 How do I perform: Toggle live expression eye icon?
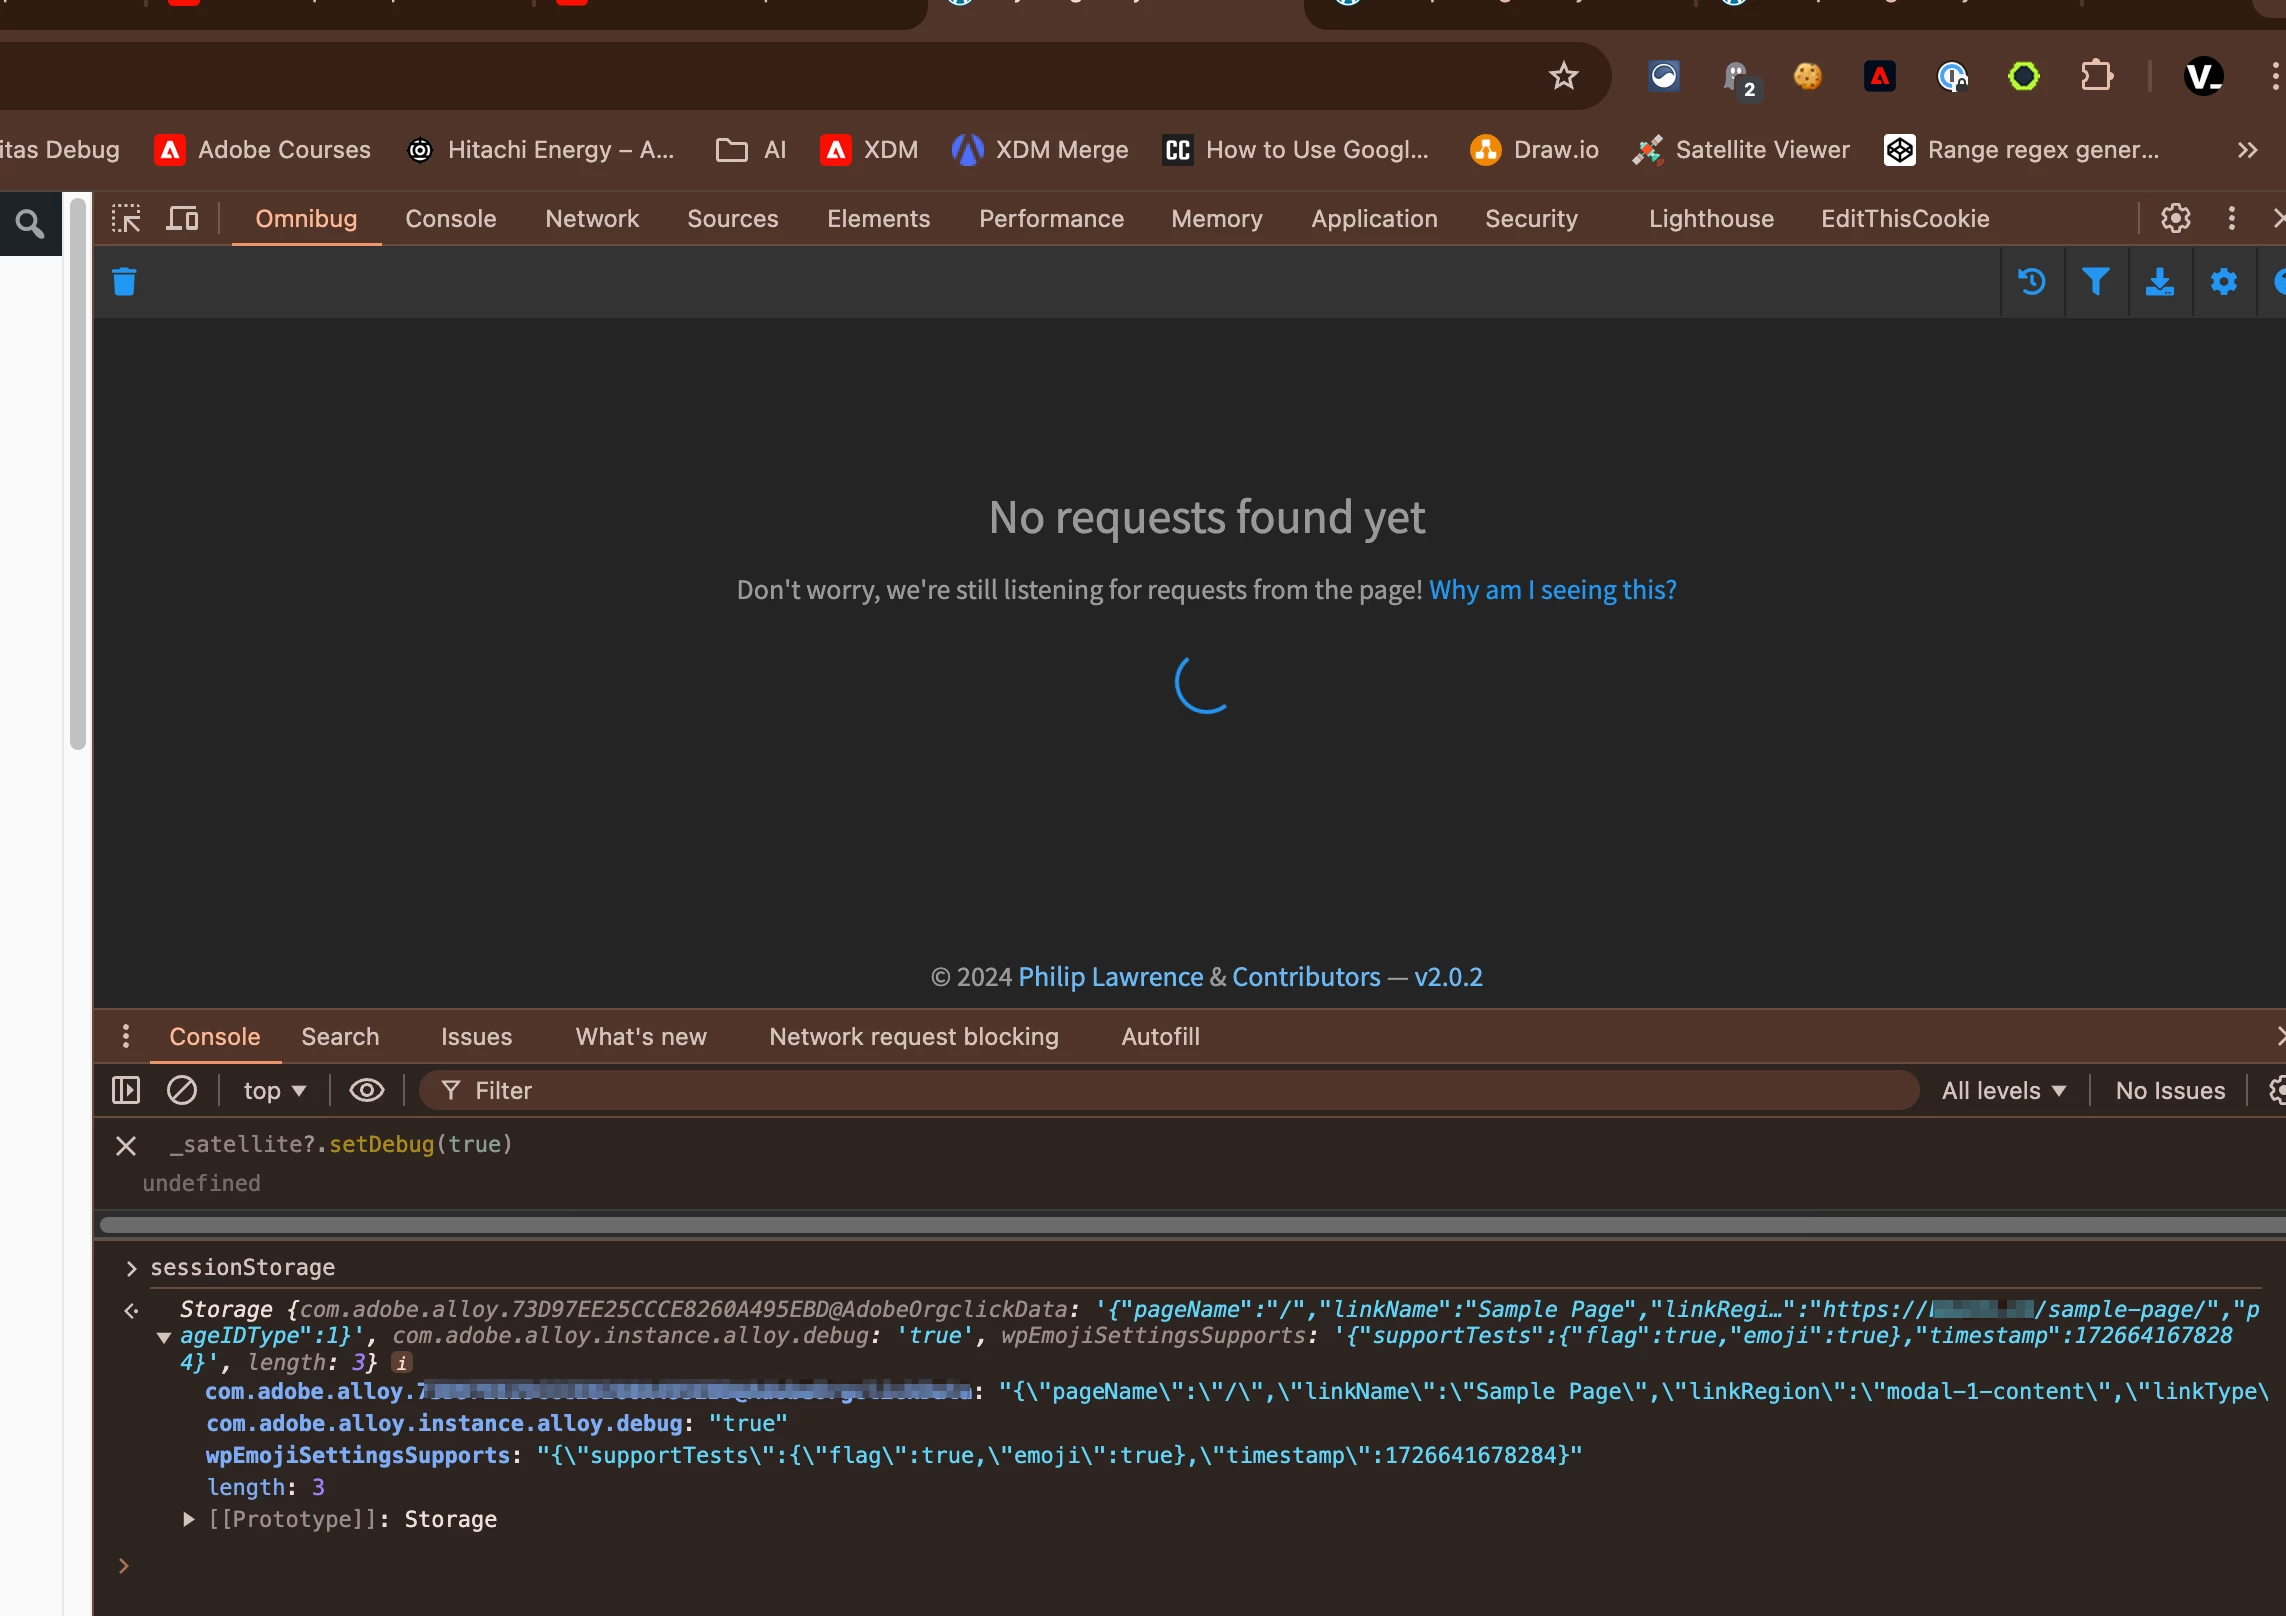click(x=366, y=1090)
